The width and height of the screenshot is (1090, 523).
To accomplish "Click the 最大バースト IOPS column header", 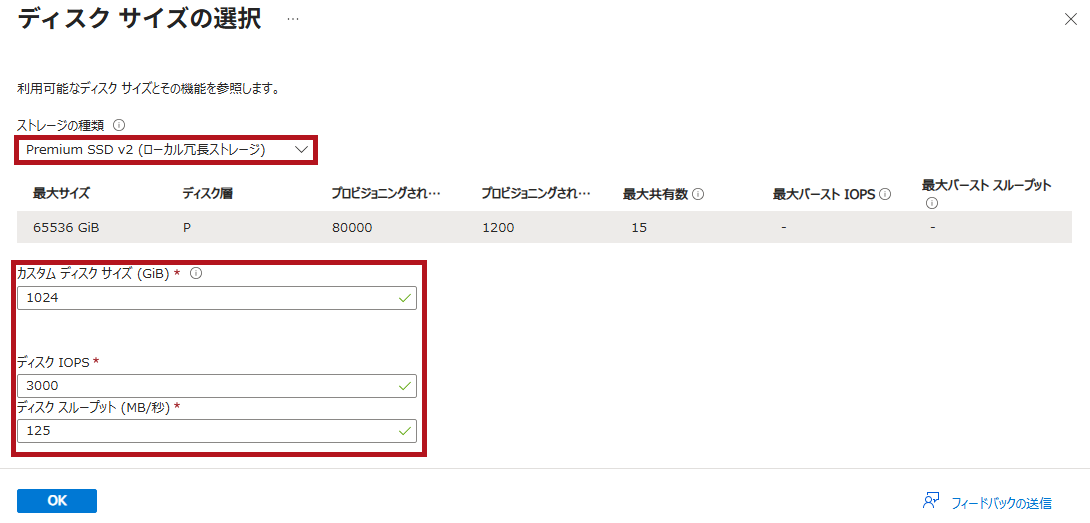I will [x=824, y=194].
